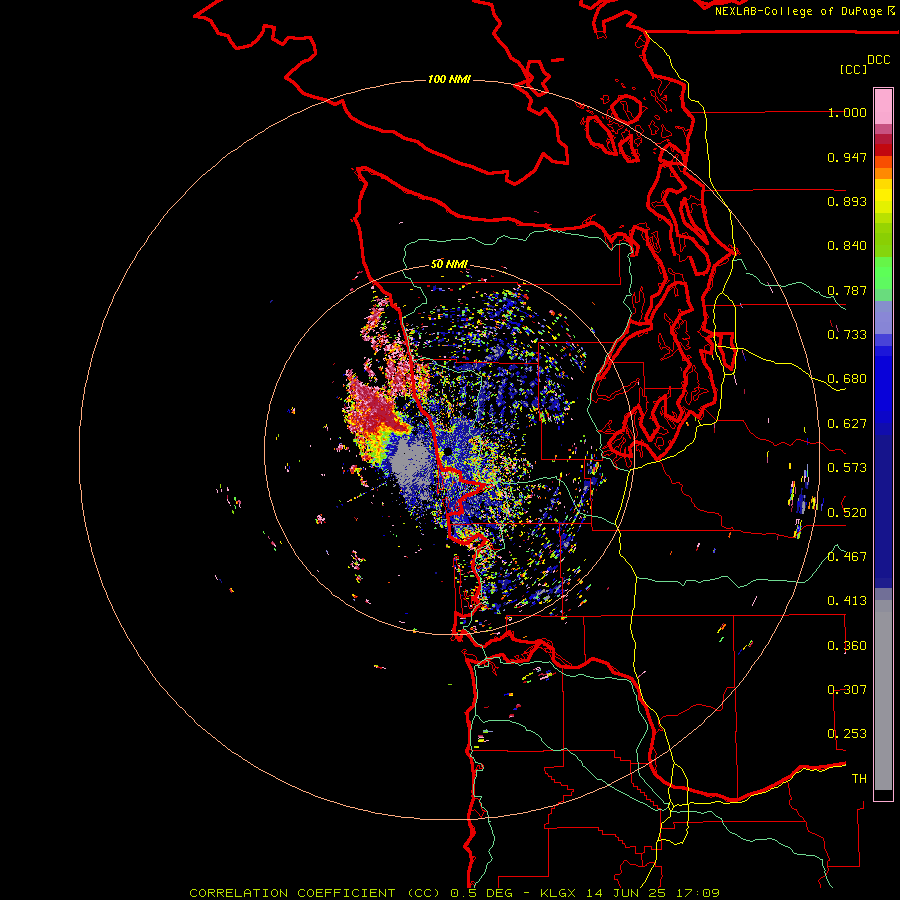900x900 pixels.
Task: Click the 0.360 scale value
Action: (x=847, y=646)
